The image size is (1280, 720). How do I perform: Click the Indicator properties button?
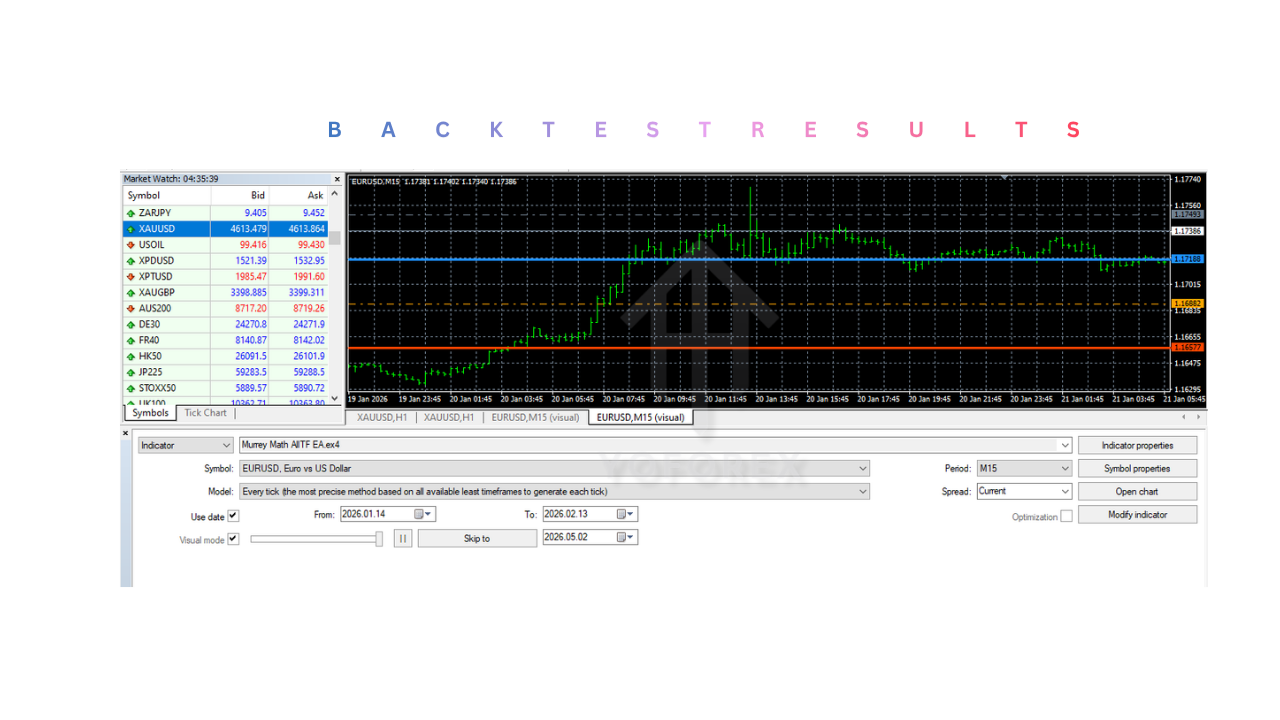[1137, 445]
